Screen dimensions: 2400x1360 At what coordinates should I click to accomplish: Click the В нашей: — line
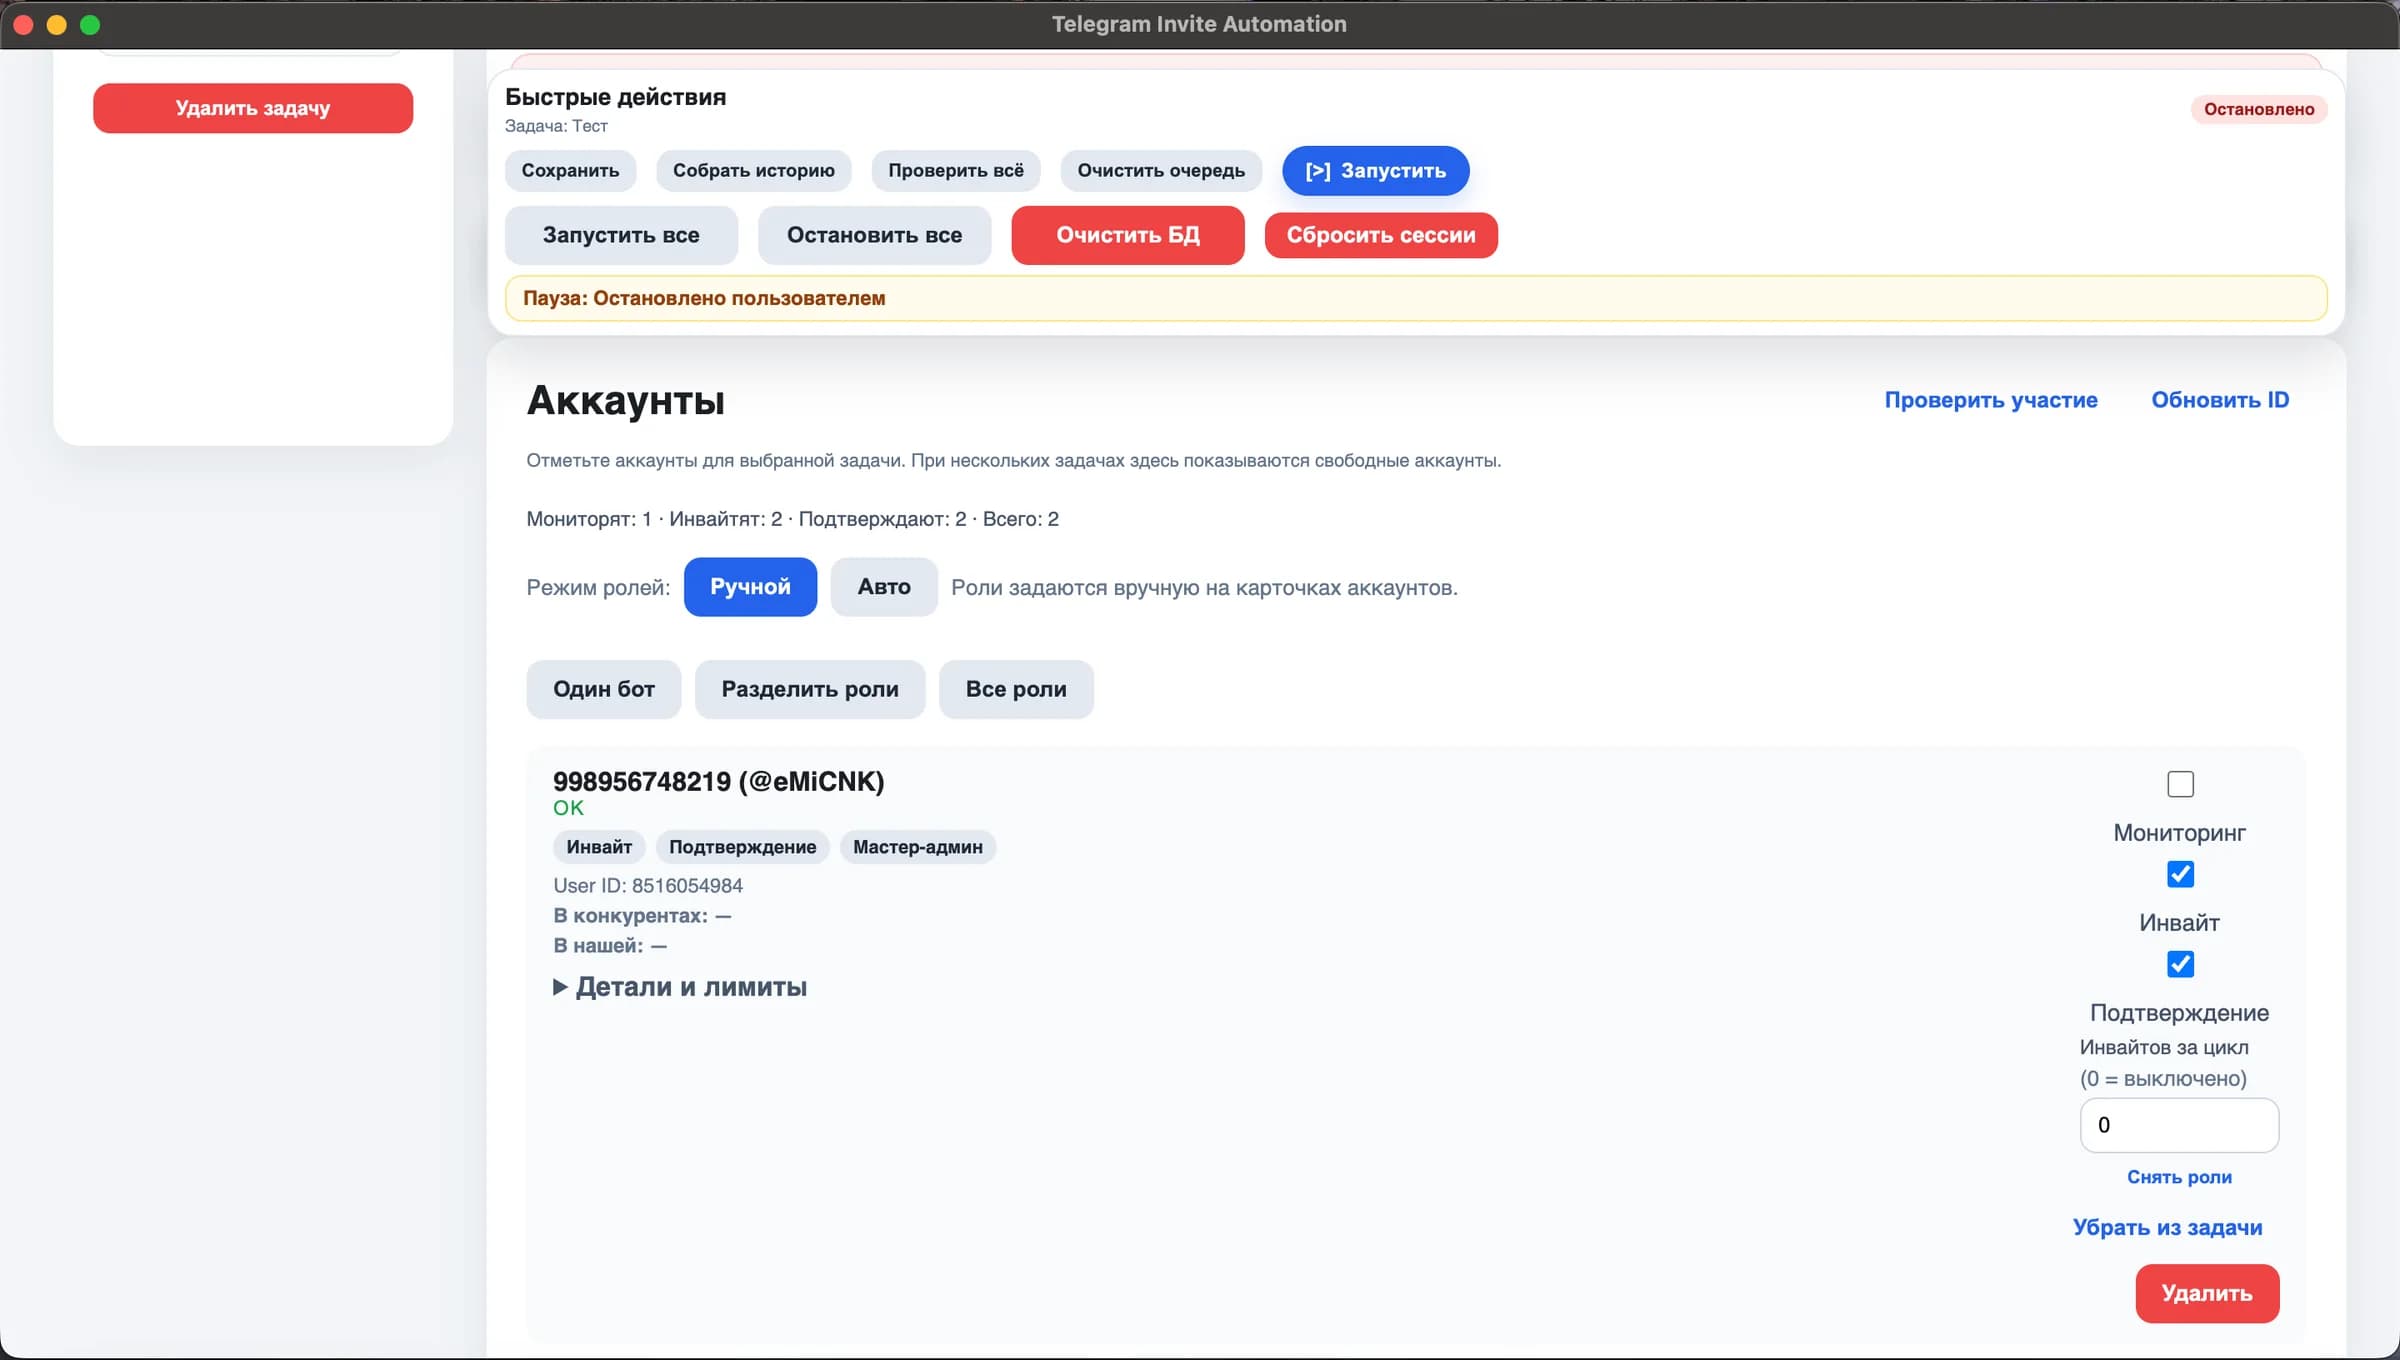pyautogui.click(x=610, y=946)
